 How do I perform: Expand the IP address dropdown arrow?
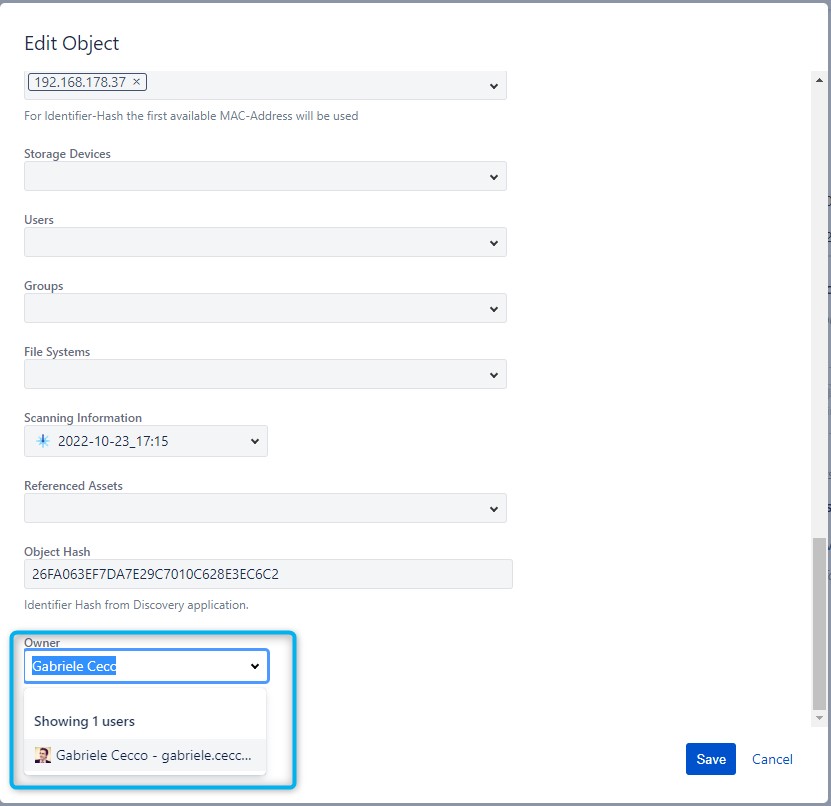pyautogui.click(x=493, y=87)
